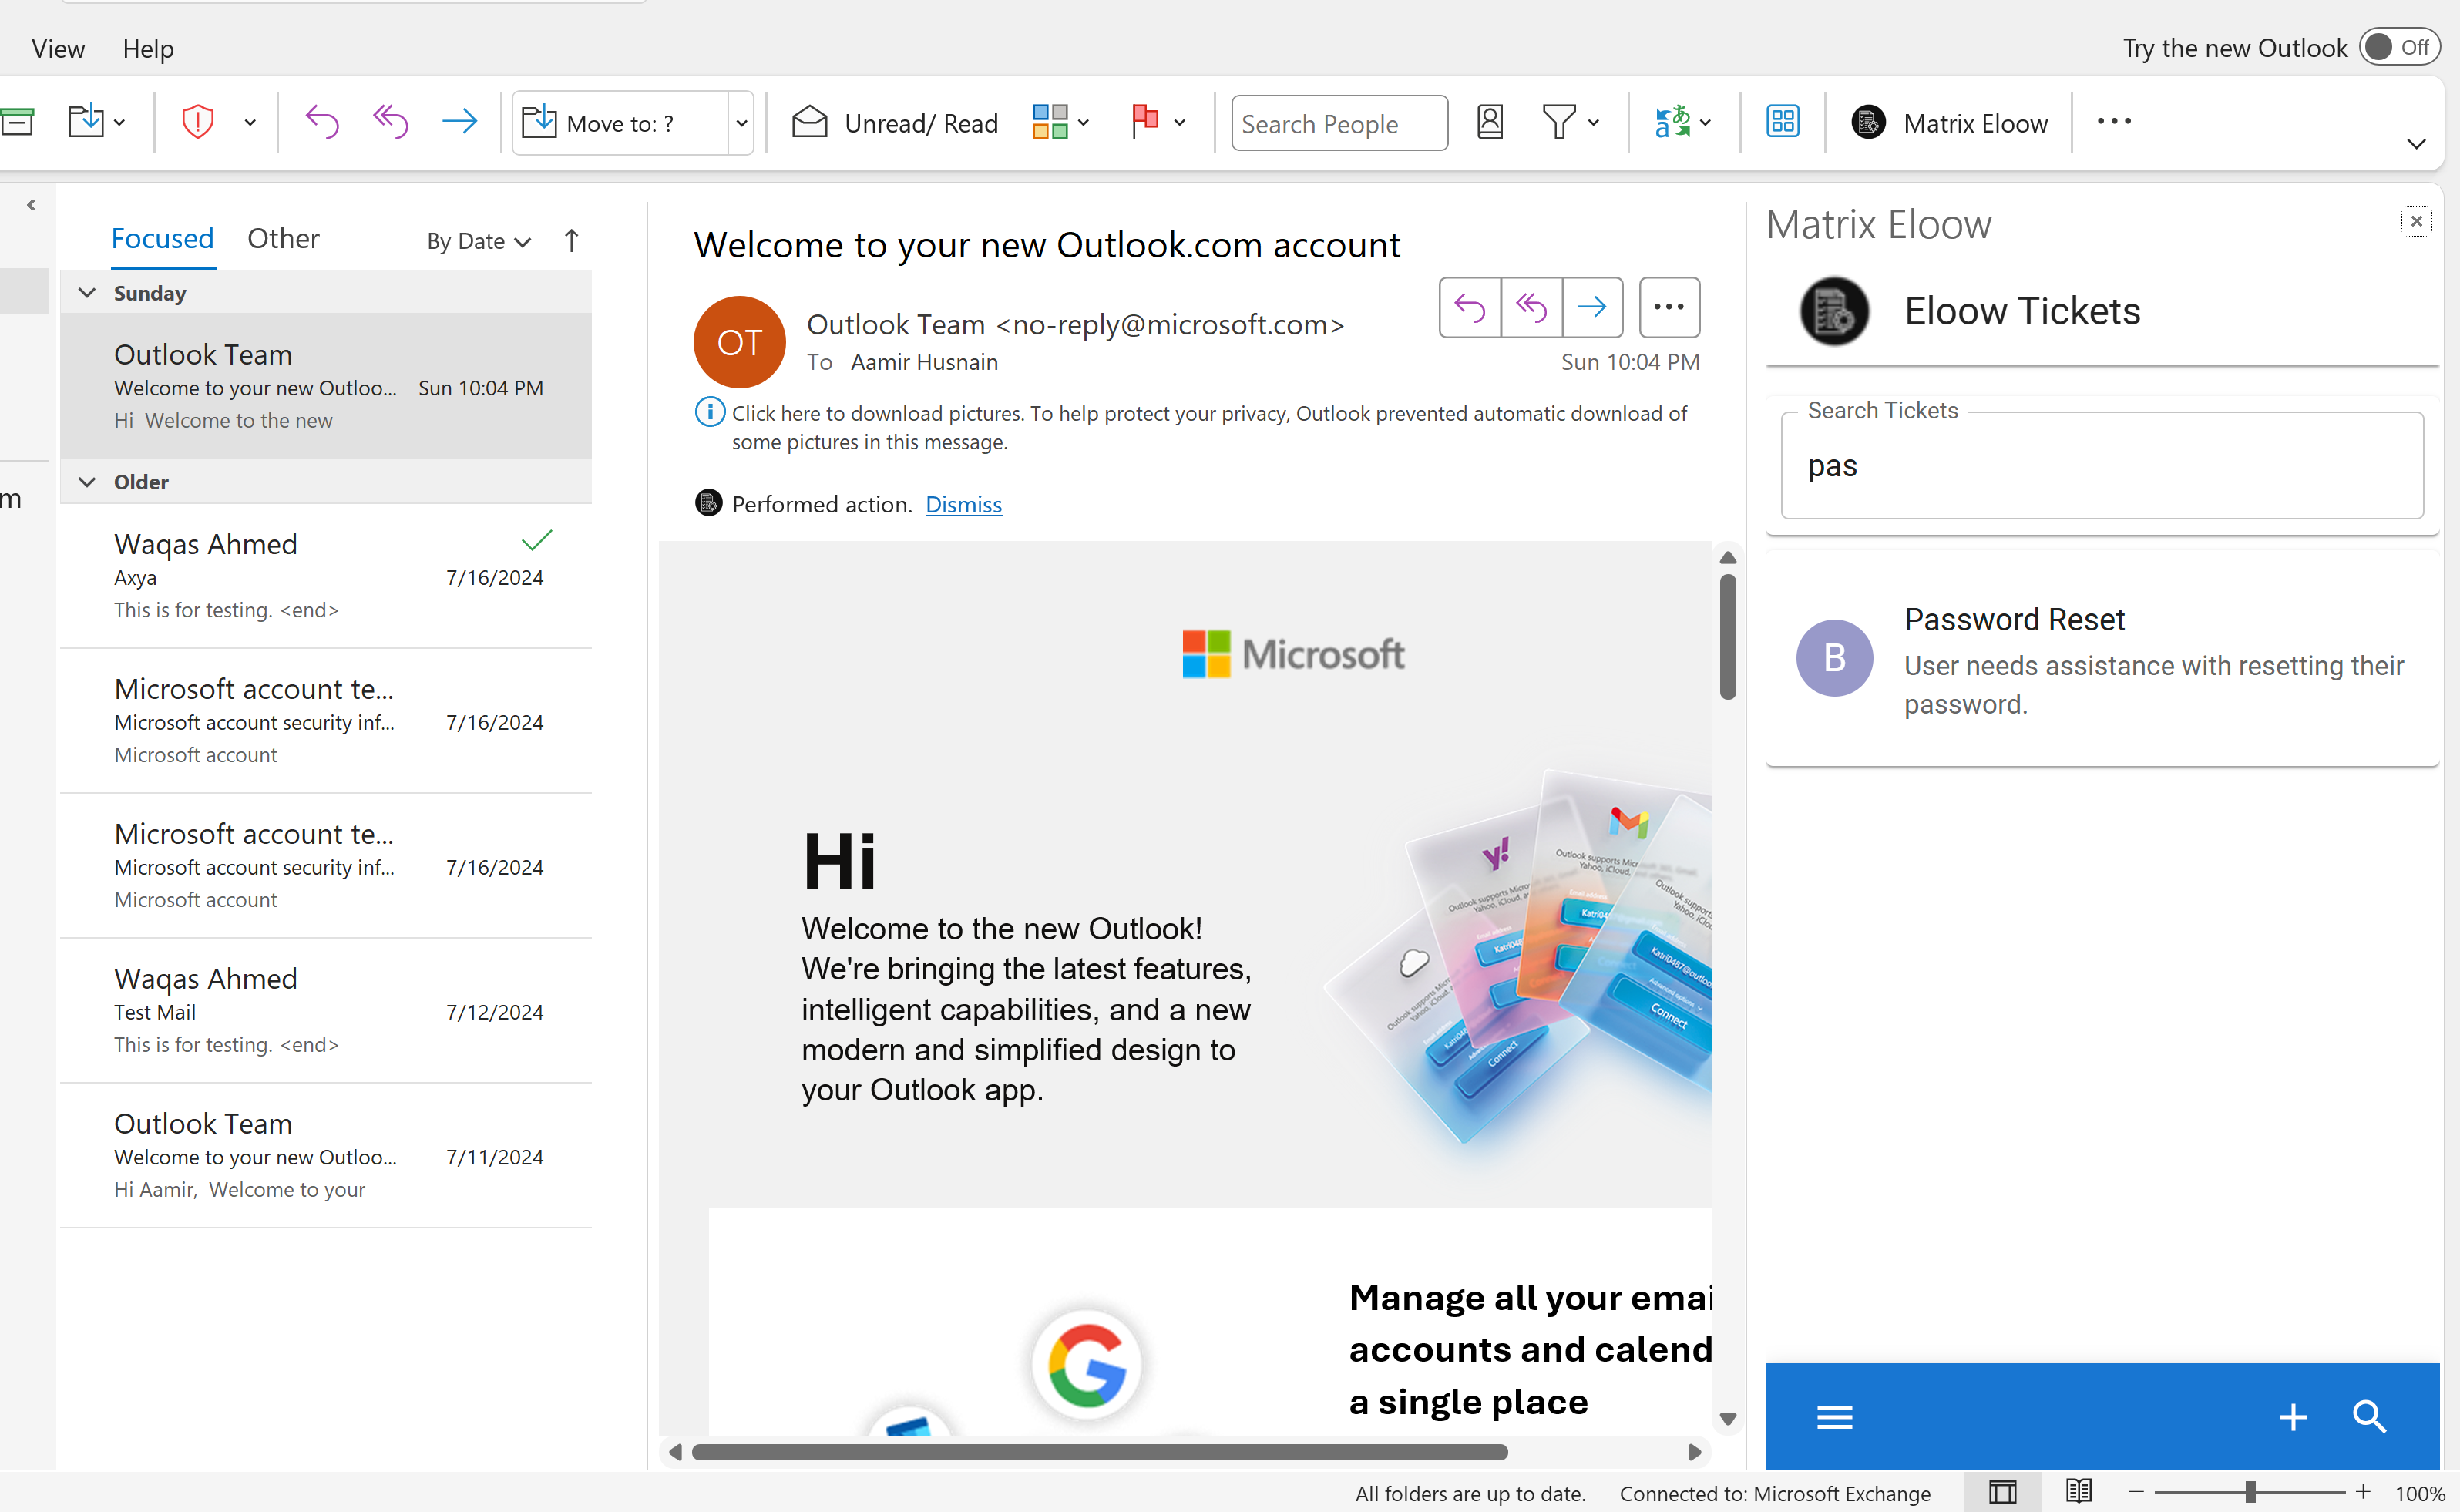Viewport: 2460px width, 1512px height.
Task: Forward from the message header button
Action: [x=1592, y=307]
